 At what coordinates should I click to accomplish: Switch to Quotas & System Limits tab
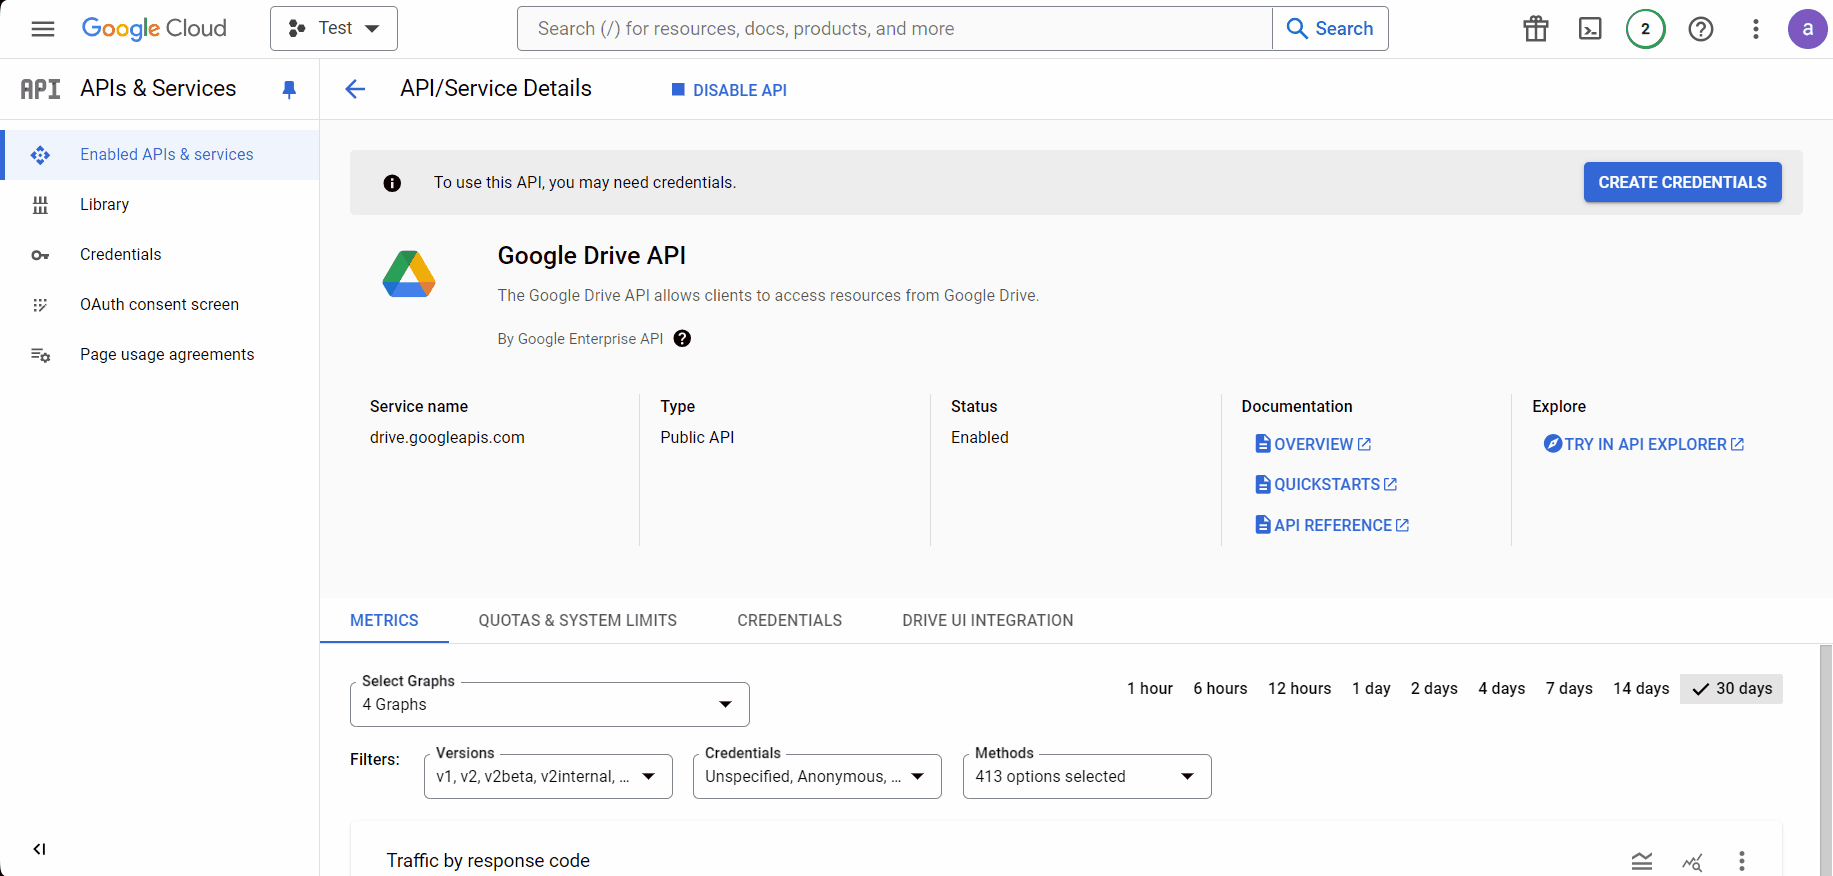578,620
